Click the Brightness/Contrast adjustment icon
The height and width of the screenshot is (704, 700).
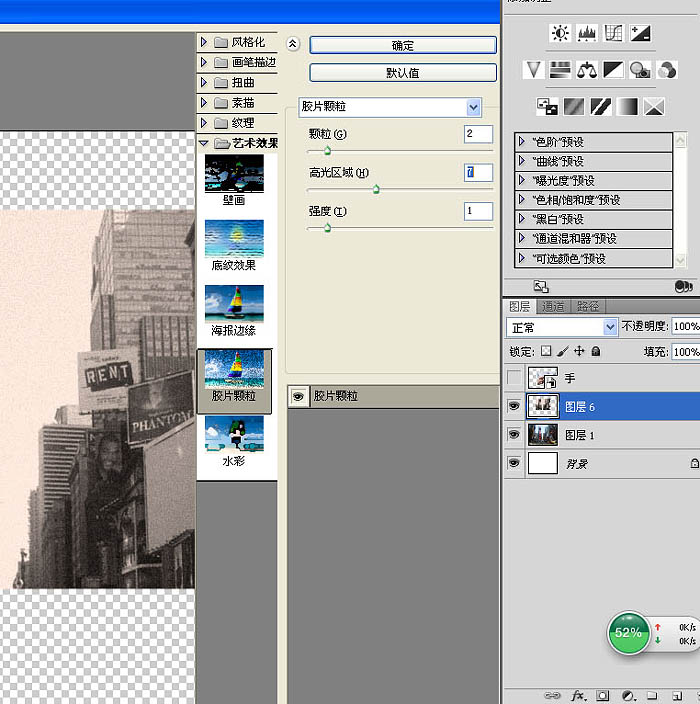(x=560, y=34)
